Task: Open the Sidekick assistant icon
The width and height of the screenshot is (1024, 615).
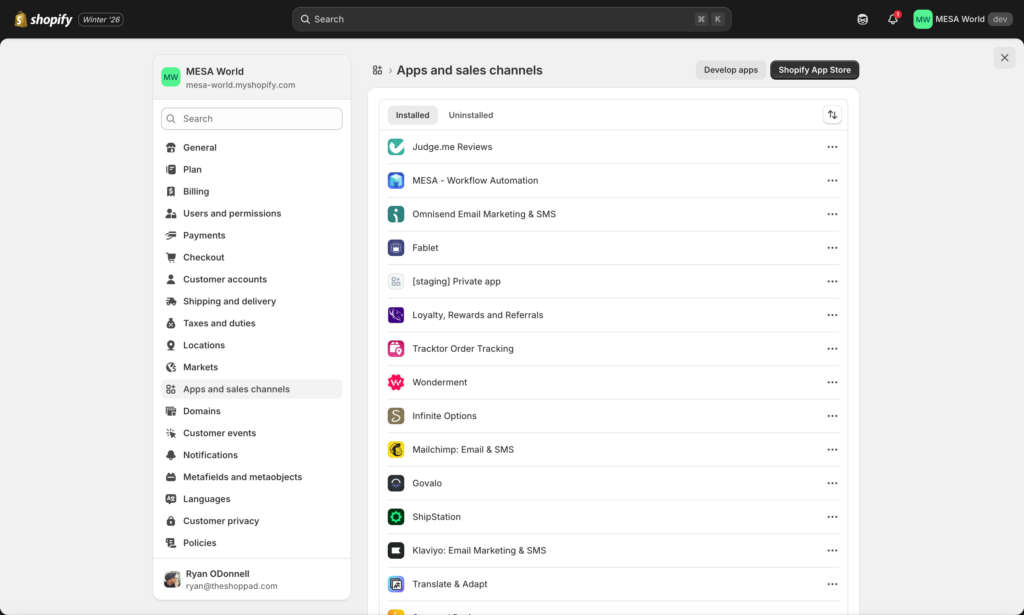Action: 862,19
